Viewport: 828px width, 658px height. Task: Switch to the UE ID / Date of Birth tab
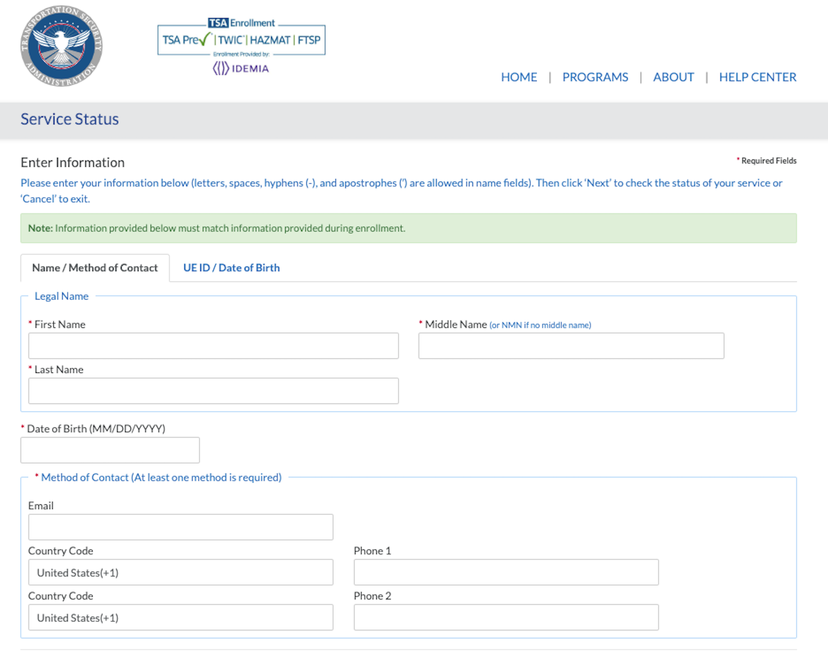point(231,267)
